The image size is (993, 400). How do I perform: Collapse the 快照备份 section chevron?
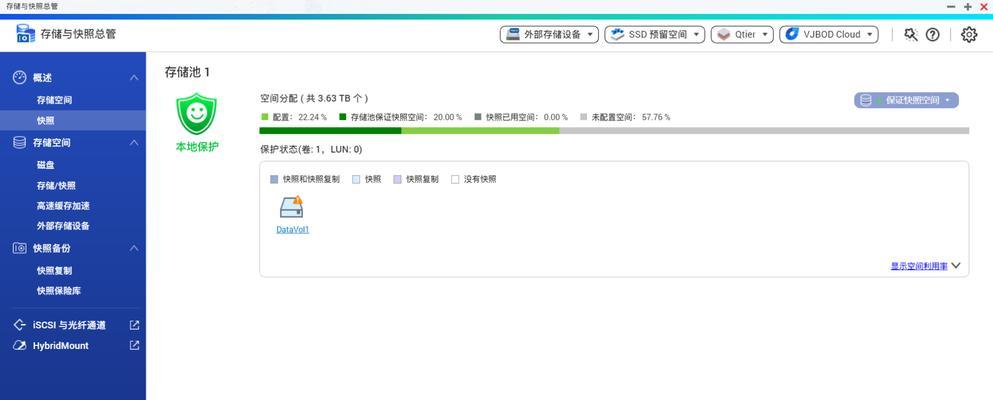pyautogui.click(x=134, y=249)
